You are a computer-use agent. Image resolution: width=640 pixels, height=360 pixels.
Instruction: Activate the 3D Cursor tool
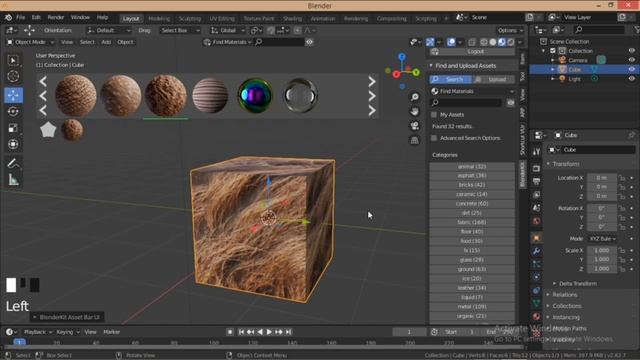click(13, 76)
